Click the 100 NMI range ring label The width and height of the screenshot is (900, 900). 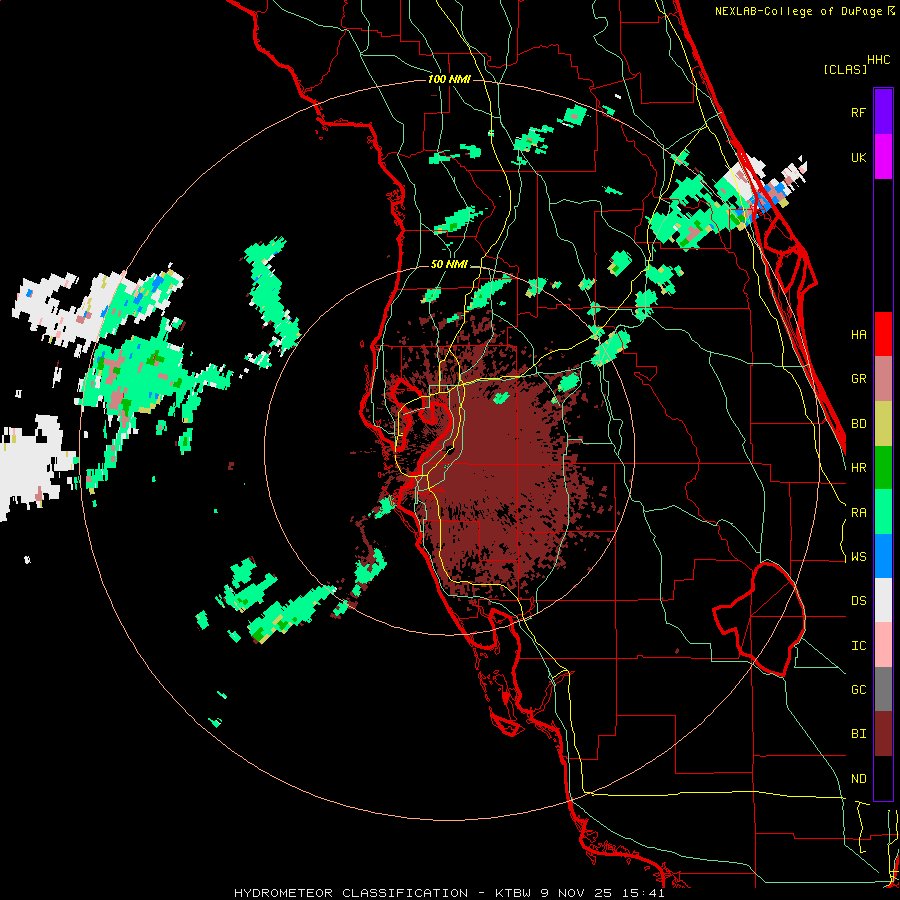(x=449, y=79)
